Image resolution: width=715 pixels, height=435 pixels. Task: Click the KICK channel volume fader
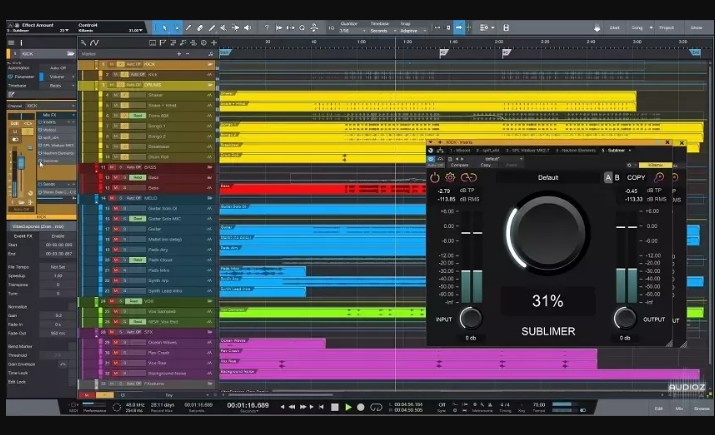(21, 162)
